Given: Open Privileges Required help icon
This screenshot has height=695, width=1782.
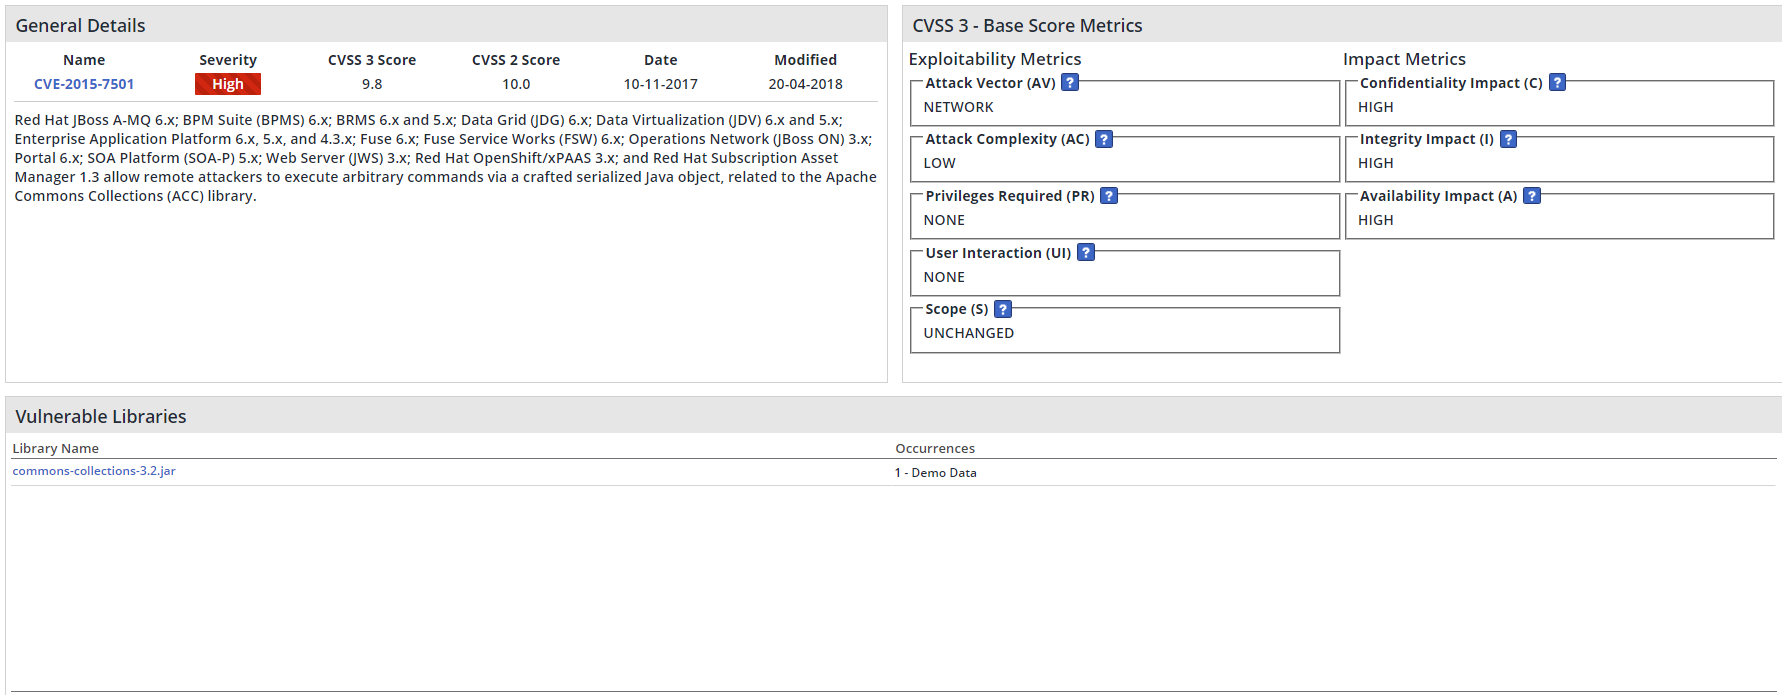Looking at the screenshot, I should pyautogui.click(x=1108, y=196).
